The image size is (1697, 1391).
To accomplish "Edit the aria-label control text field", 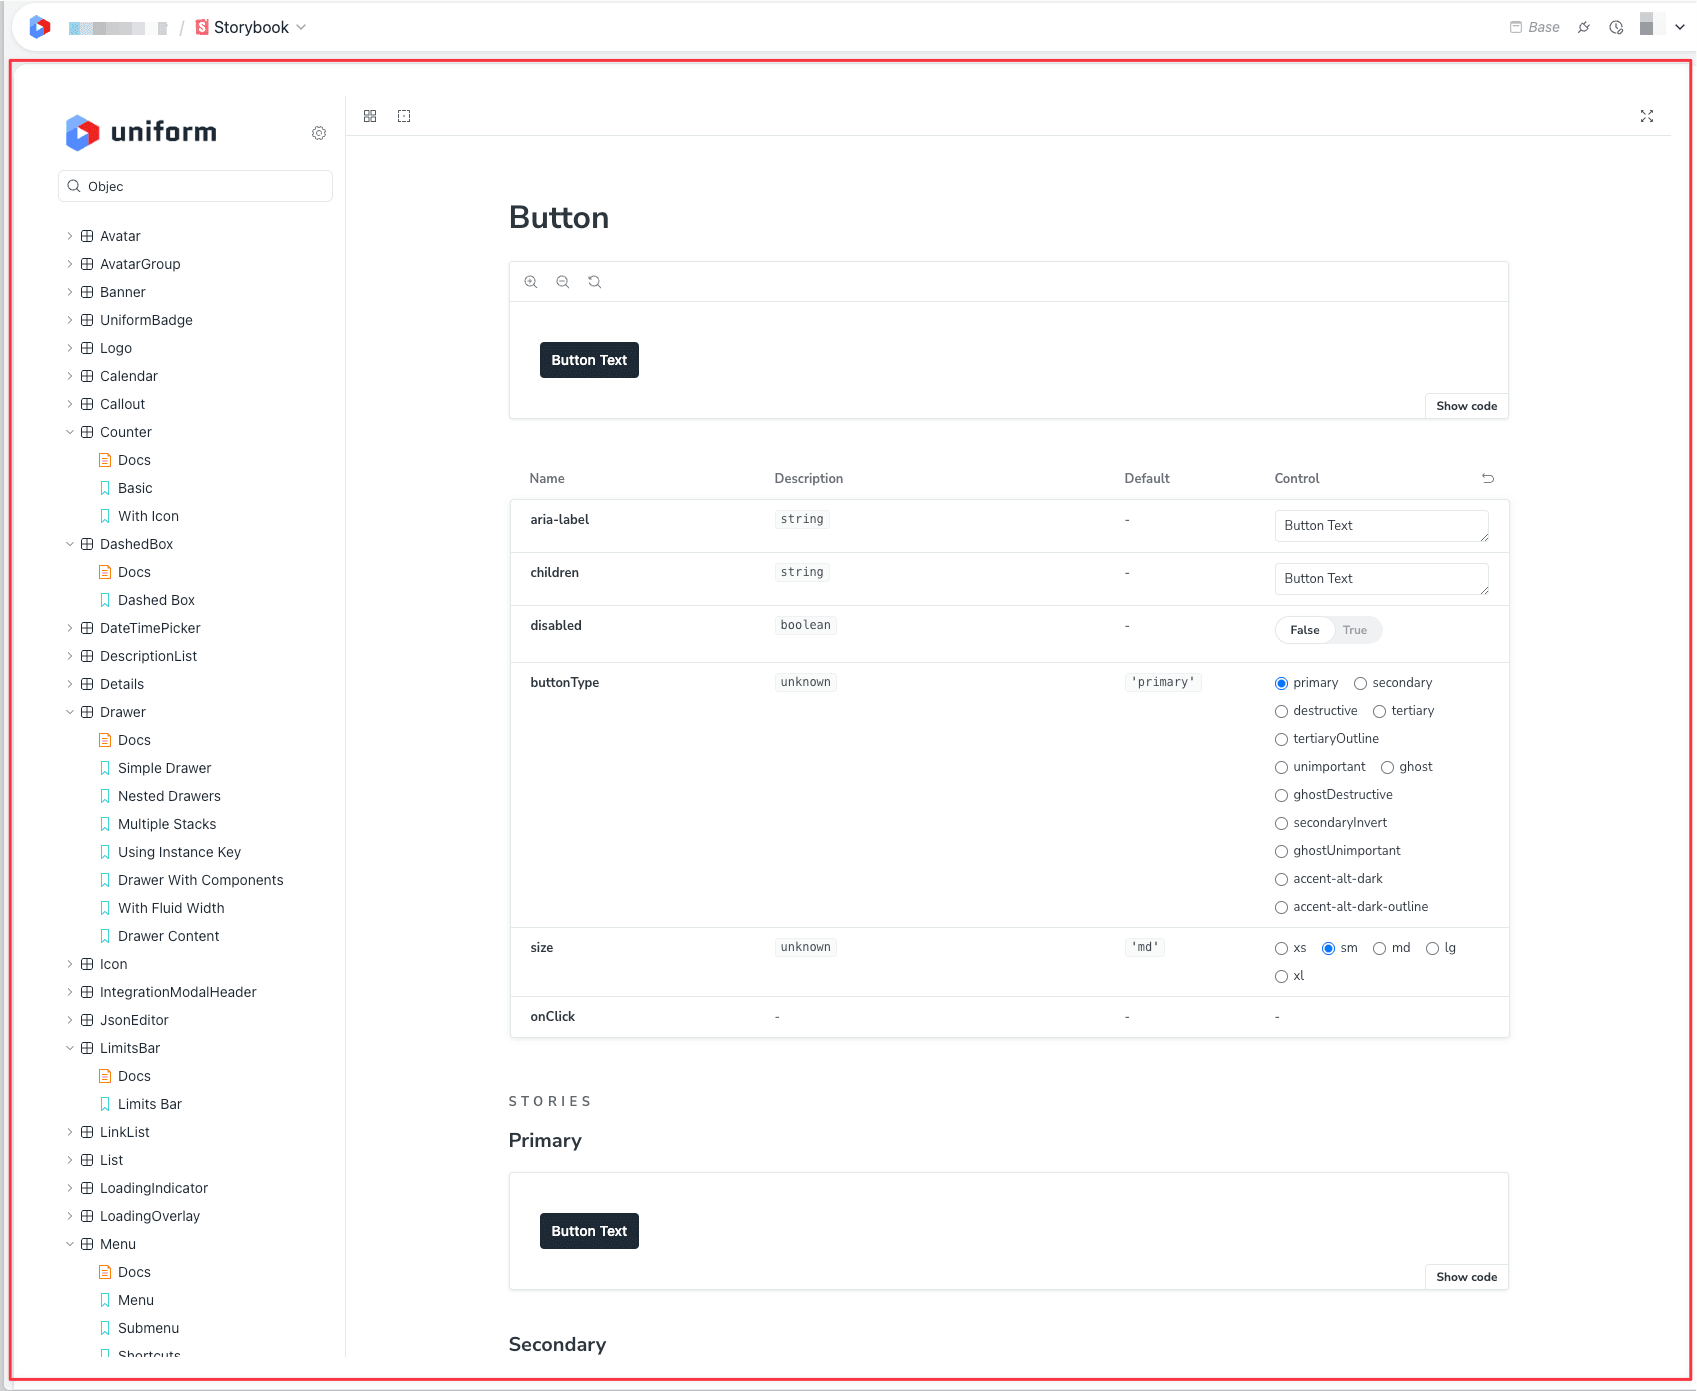I will click(x=1381, y=526).
